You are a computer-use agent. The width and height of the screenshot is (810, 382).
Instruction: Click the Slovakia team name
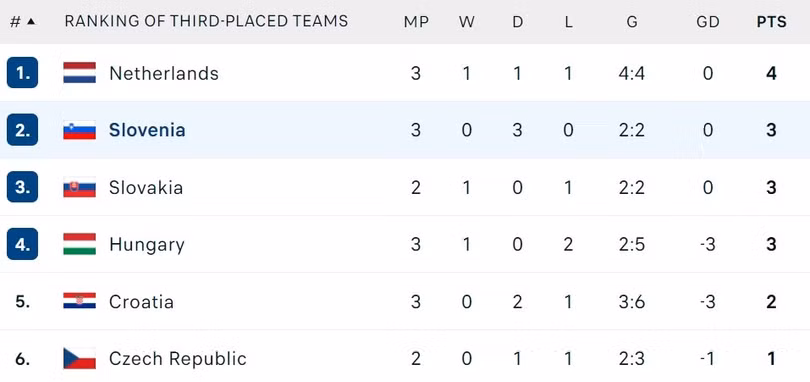(146, 187)
